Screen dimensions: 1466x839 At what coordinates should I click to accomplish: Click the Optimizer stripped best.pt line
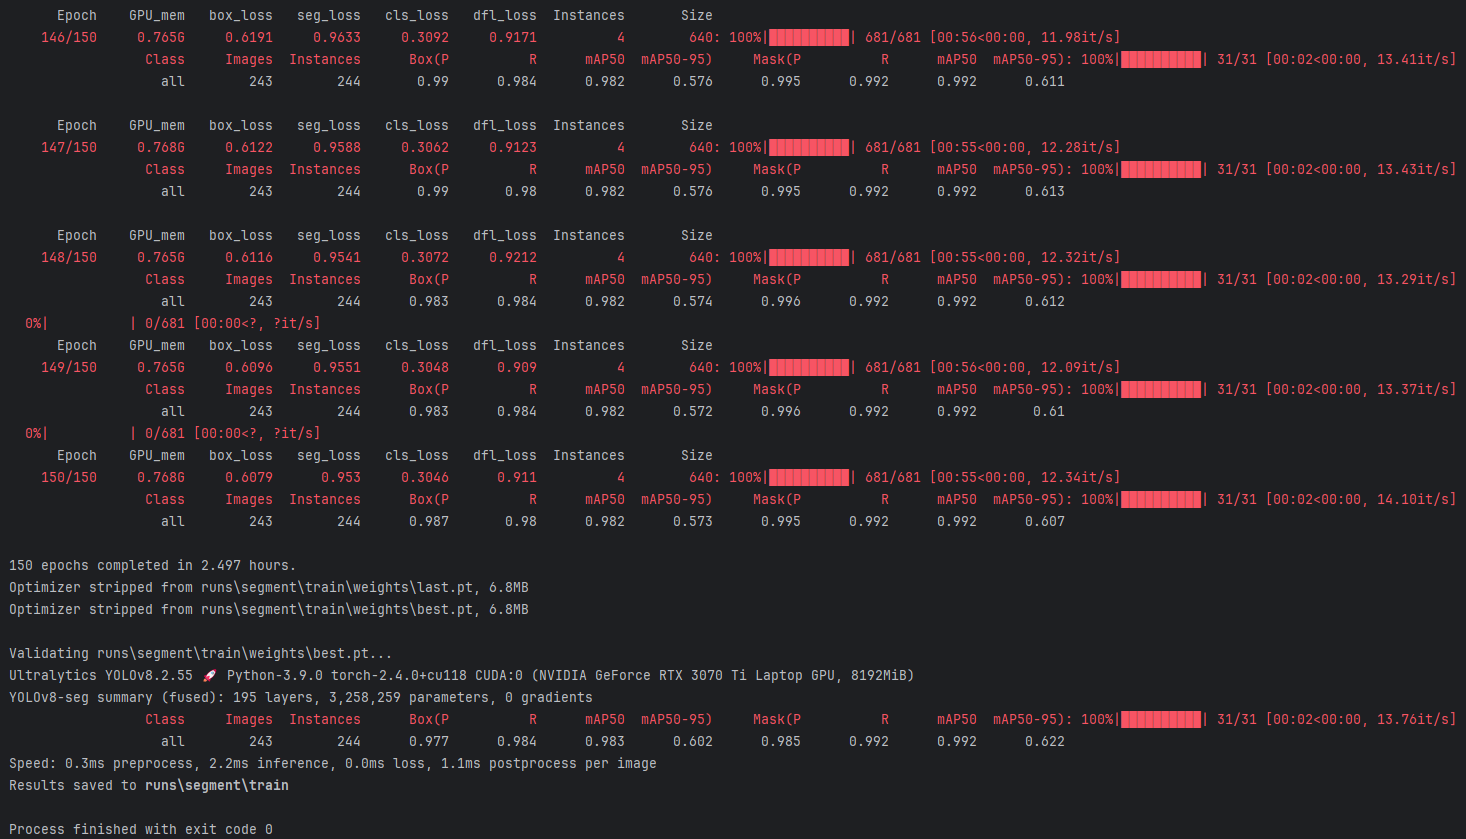[269, 609]
